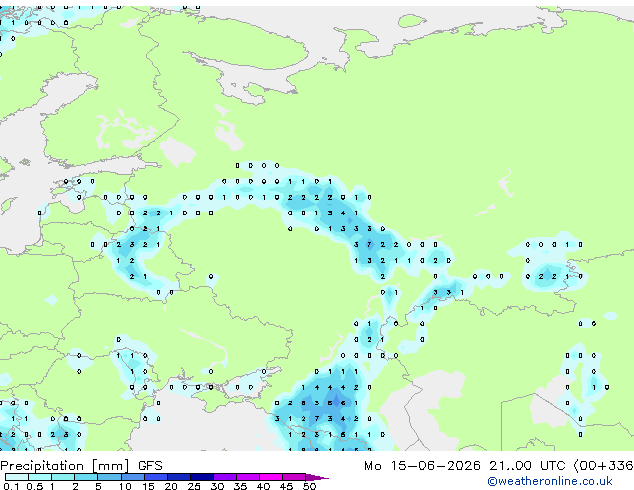Click the magenta legend swatch between 40 and 45

(x=271, y=477)
